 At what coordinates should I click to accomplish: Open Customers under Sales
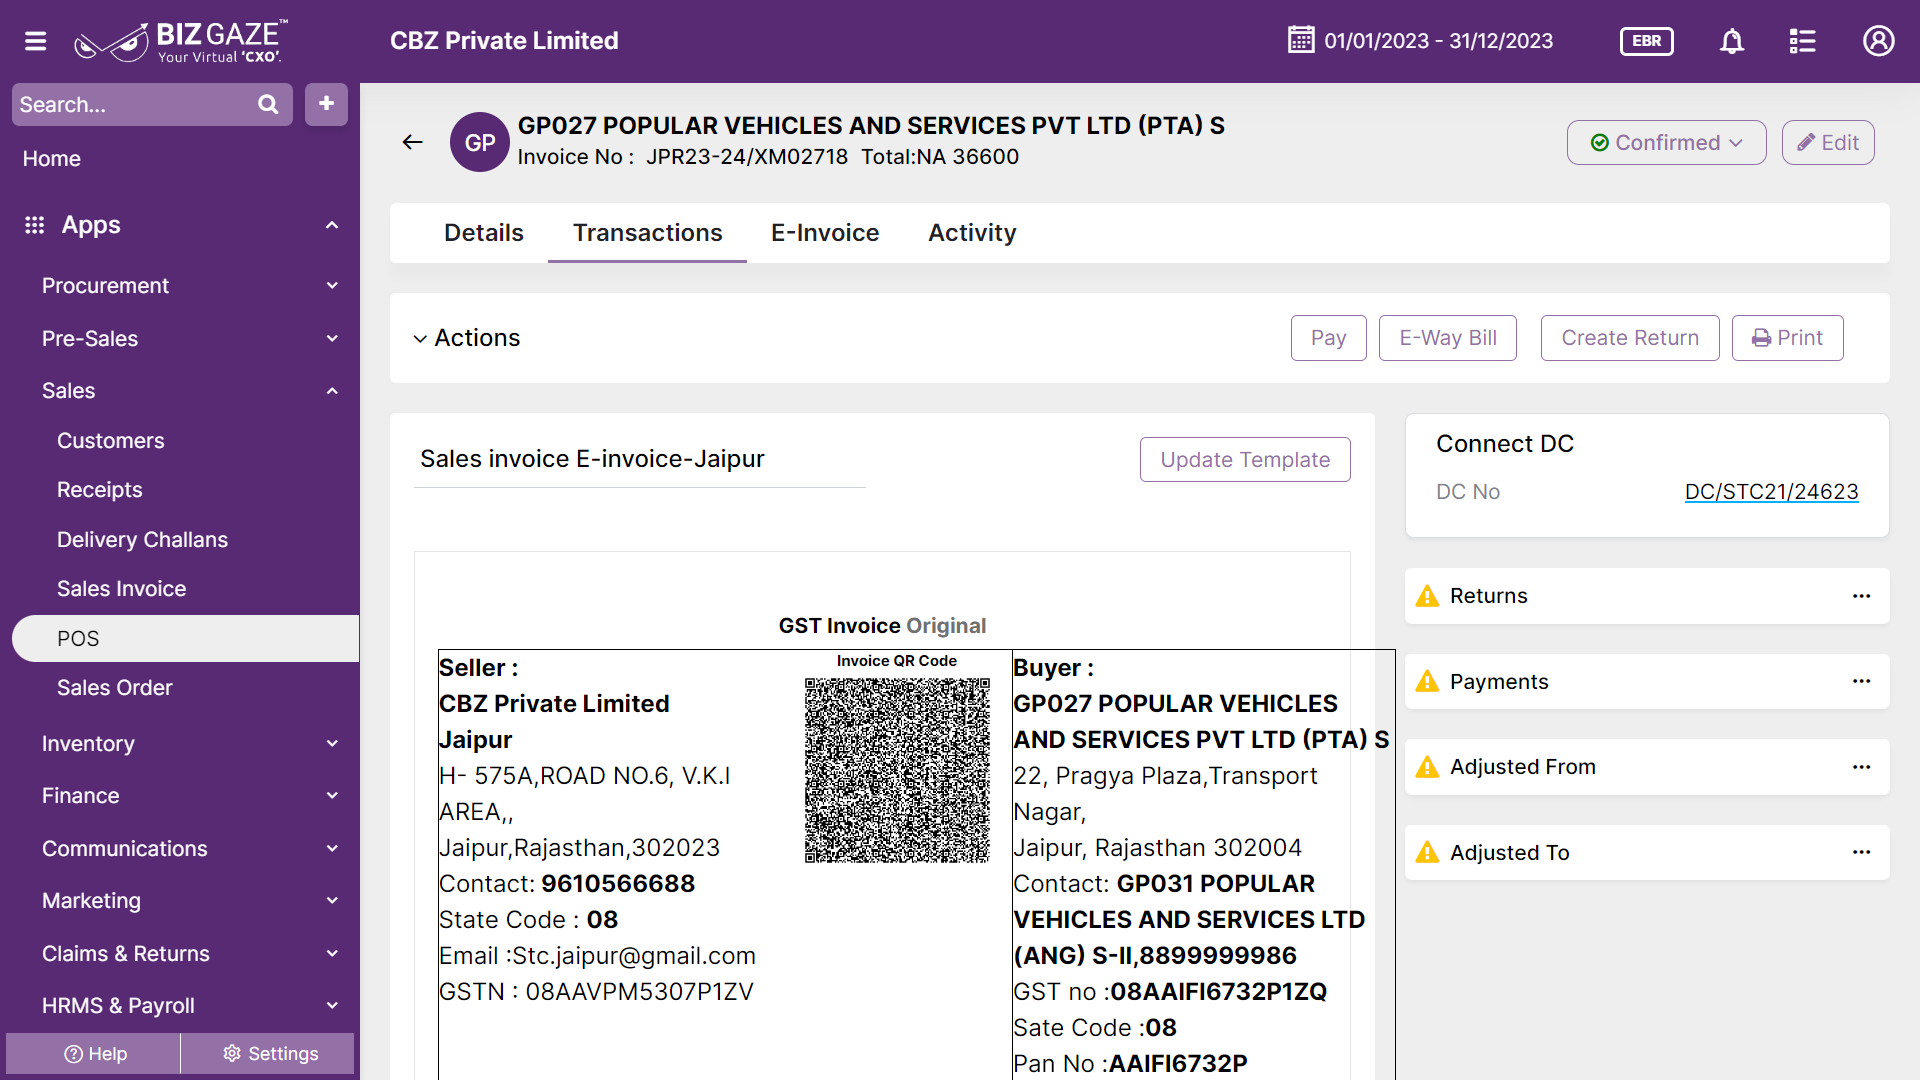(110, 441)
